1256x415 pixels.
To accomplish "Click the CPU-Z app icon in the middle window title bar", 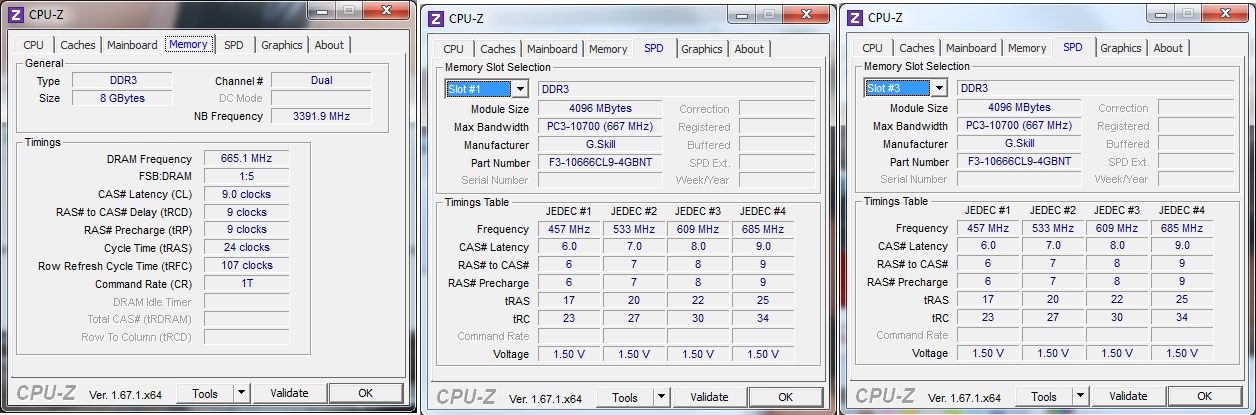I will coord(435,18).
